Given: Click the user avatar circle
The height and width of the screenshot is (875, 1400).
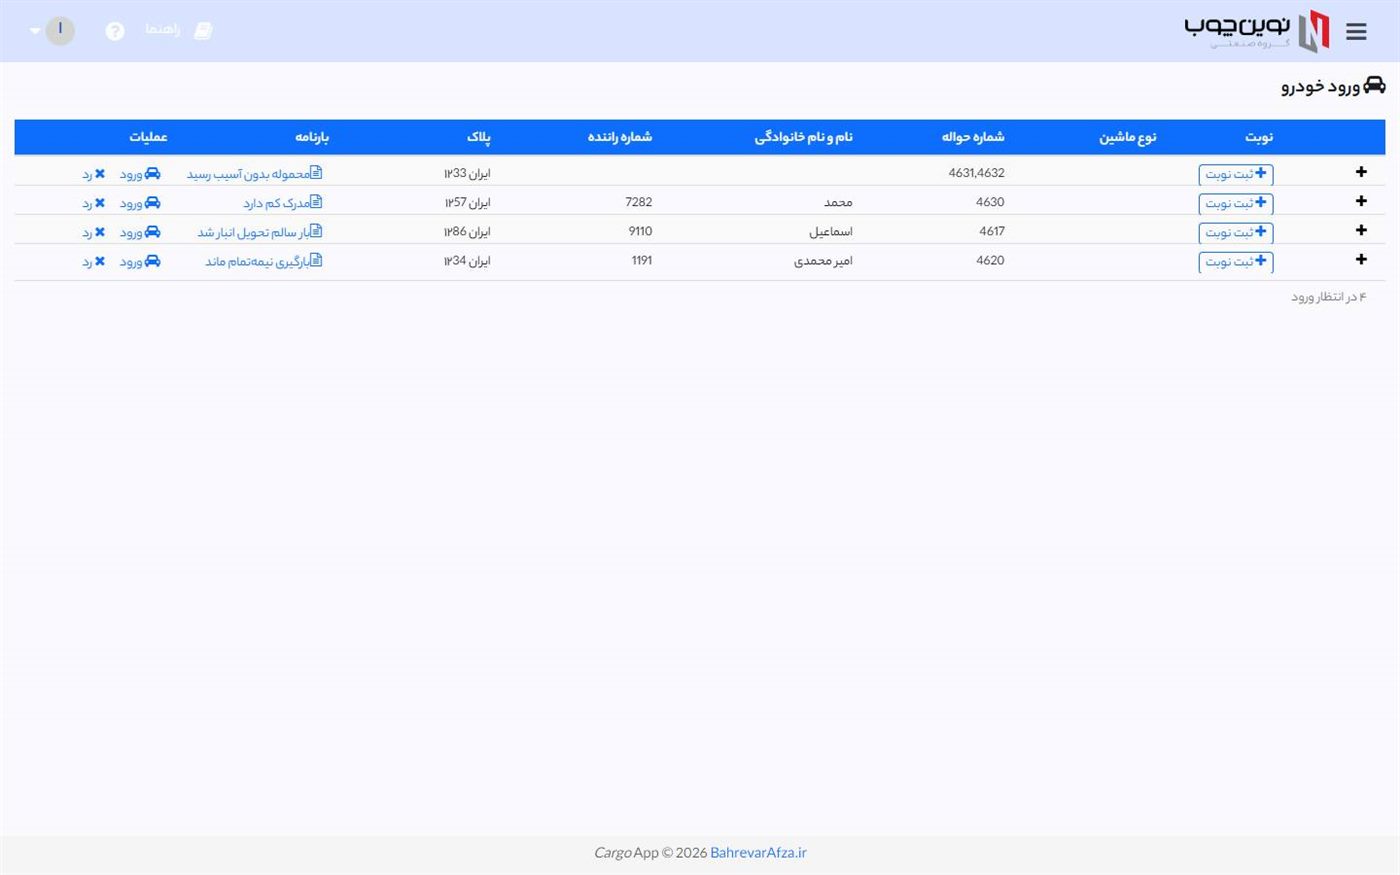Looking at the screenshot, I should (60, 30).
